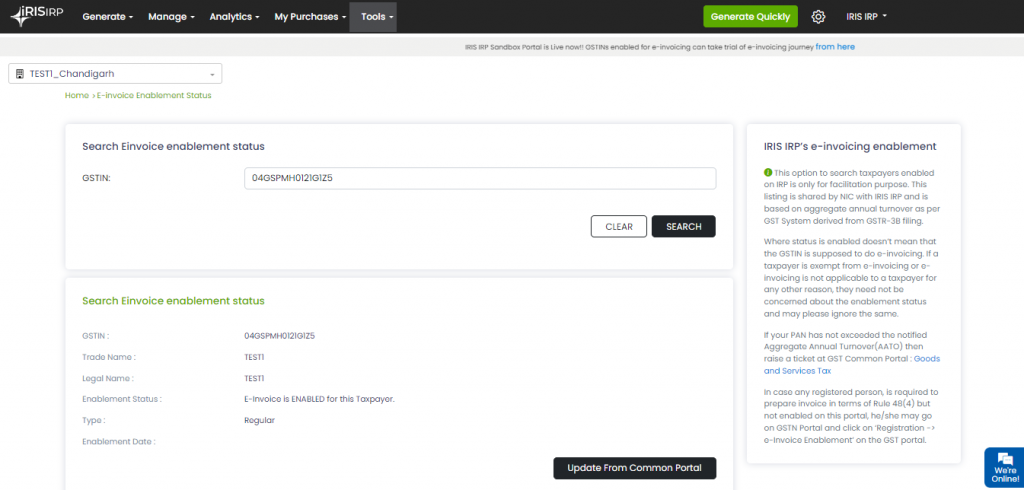
Task: Expand the Generate menu
Action: coord(107,17)
